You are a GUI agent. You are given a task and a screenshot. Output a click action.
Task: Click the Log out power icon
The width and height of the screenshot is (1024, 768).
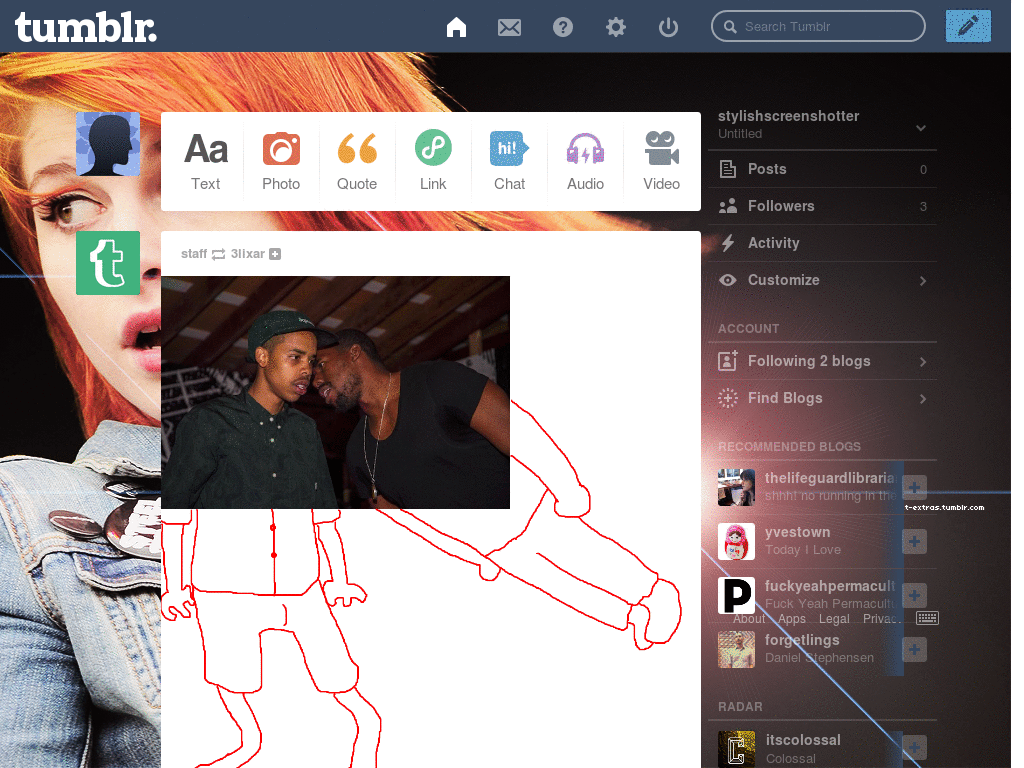pyautogui.click(x=668, y=27)
